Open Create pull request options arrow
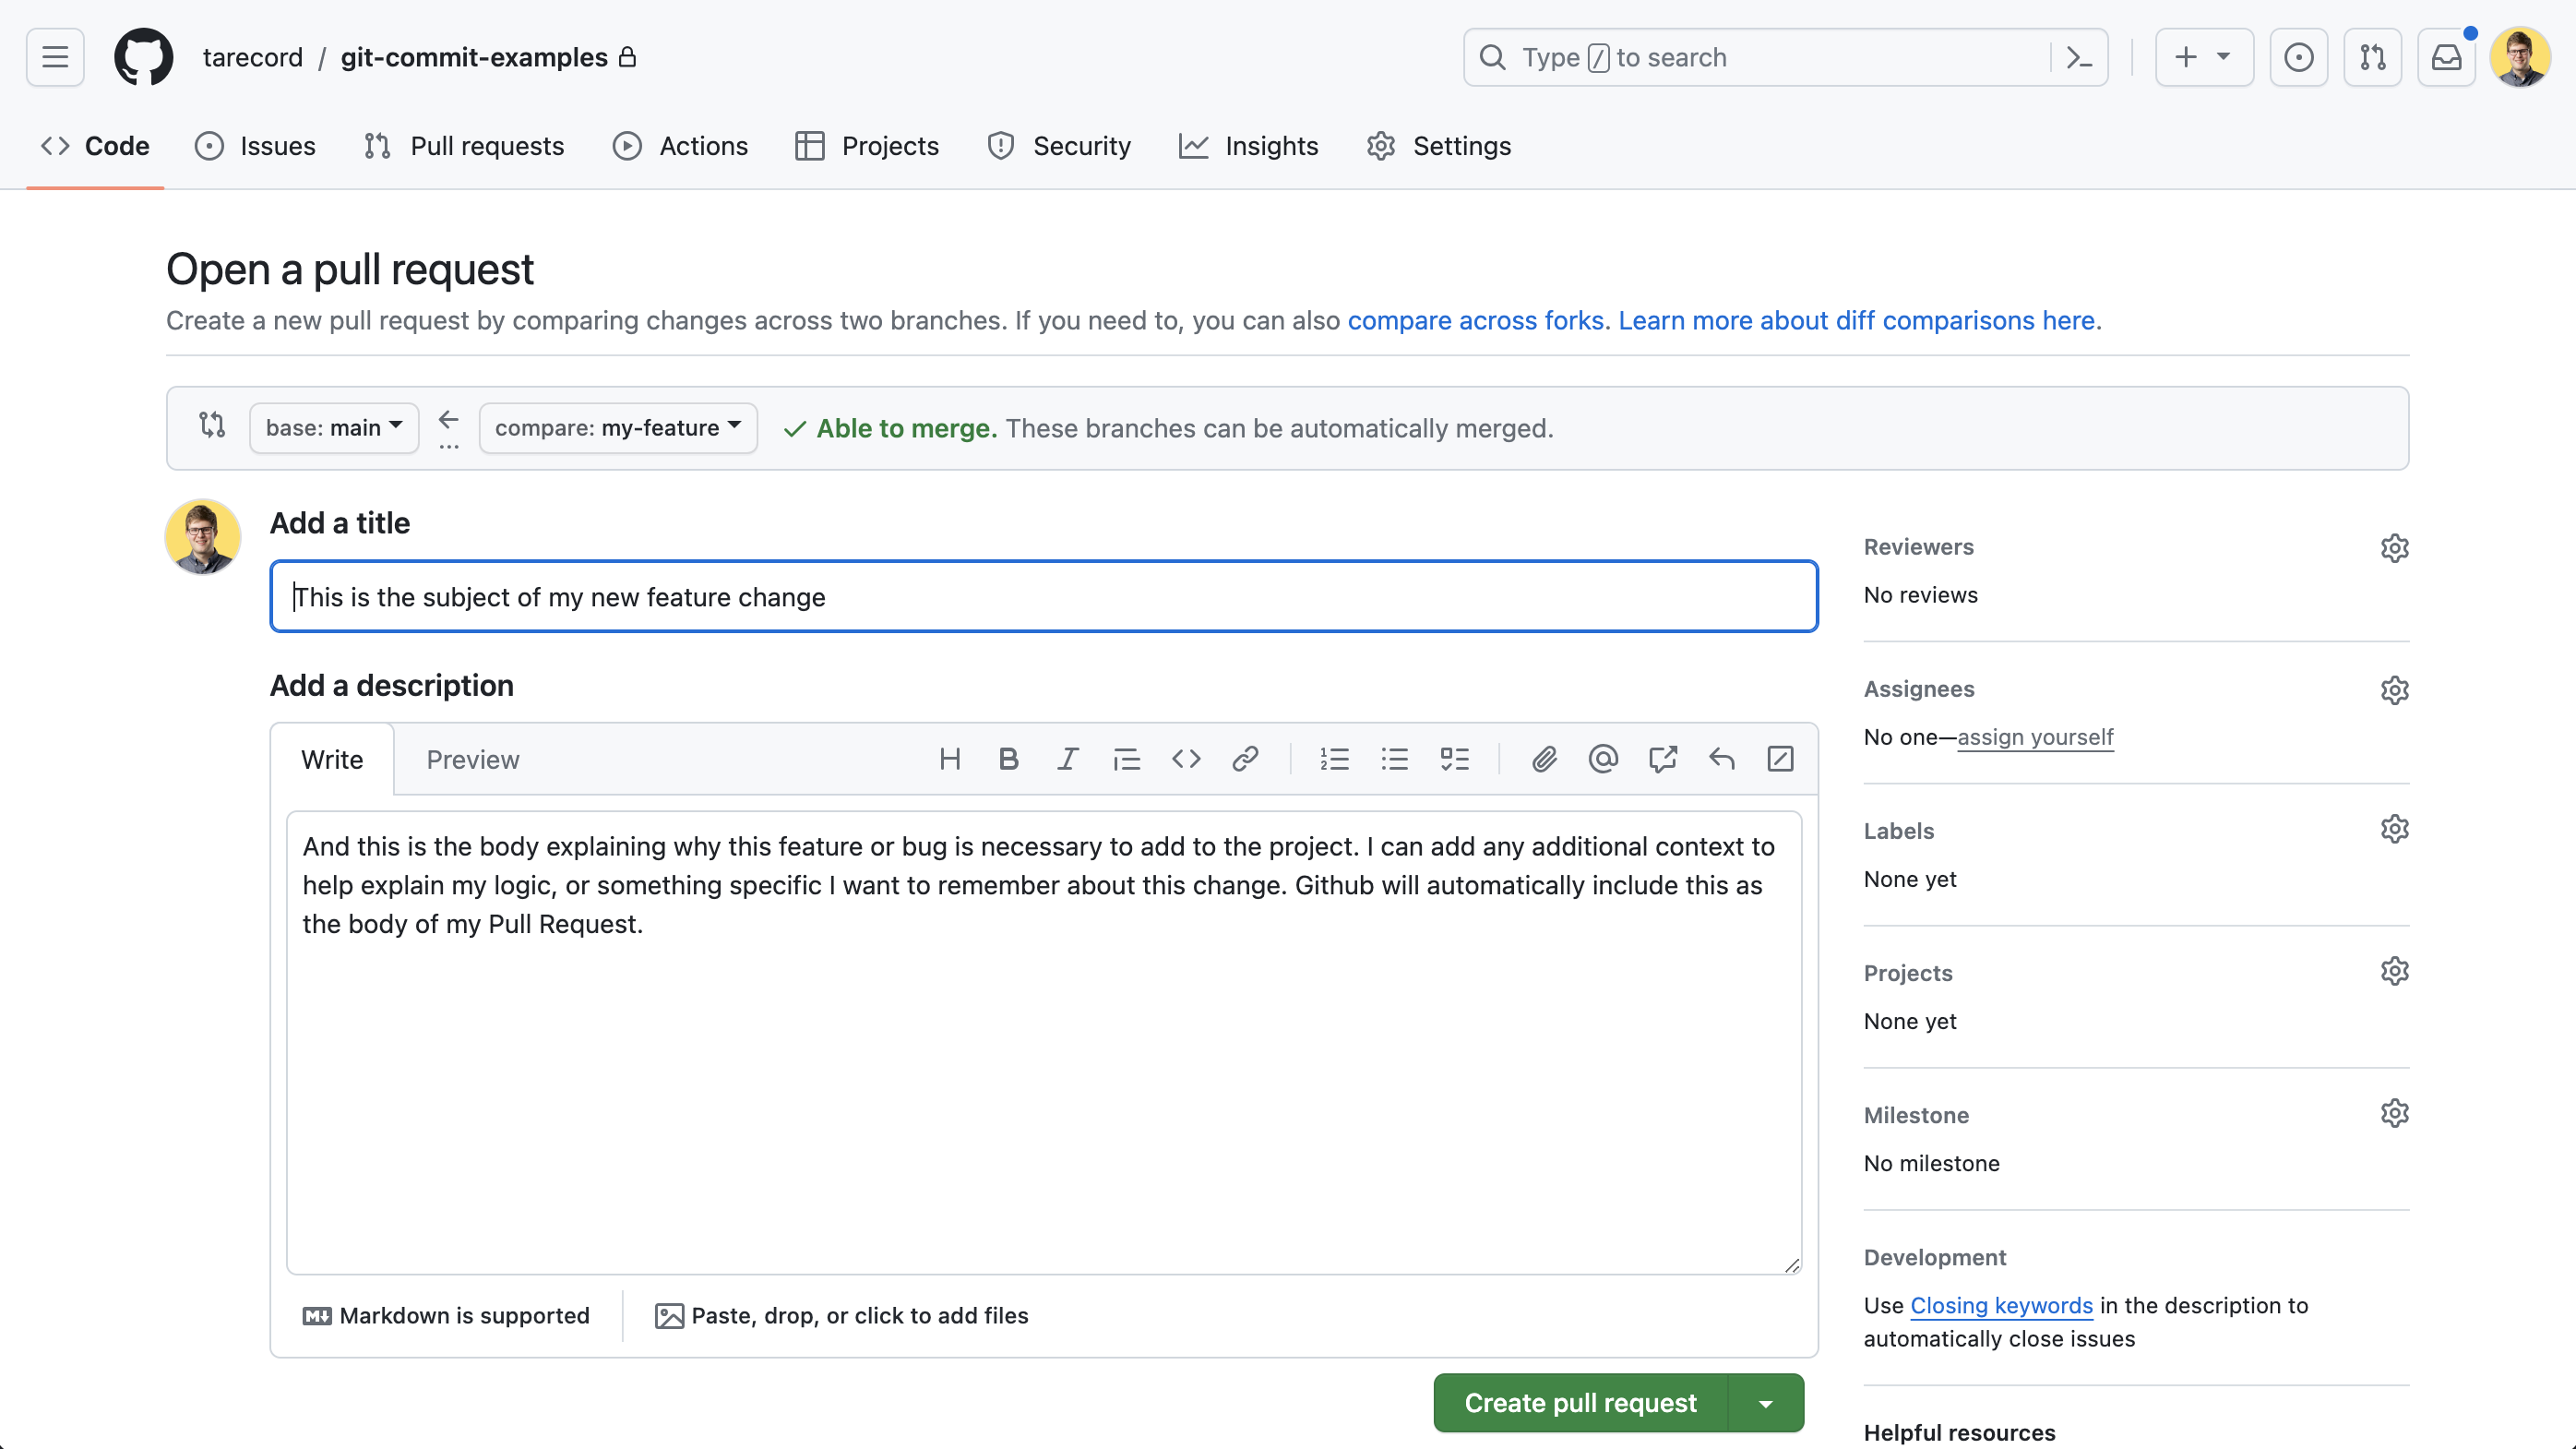This screenshot has height=1449, width=2576. click(1766, 1403)
